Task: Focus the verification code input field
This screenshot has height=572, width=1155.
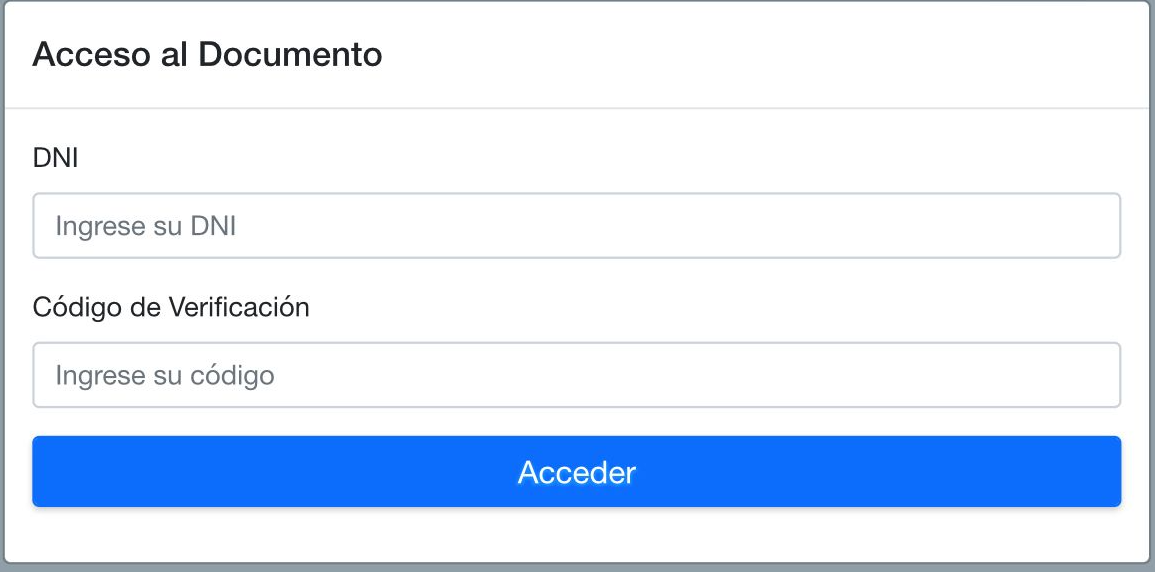Action: [576, 375]
